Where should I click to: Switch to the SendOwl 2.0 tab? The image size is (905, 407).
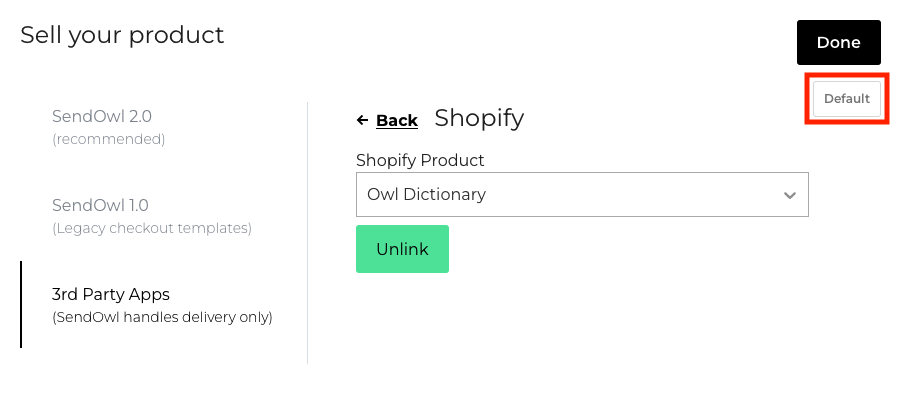102,116
